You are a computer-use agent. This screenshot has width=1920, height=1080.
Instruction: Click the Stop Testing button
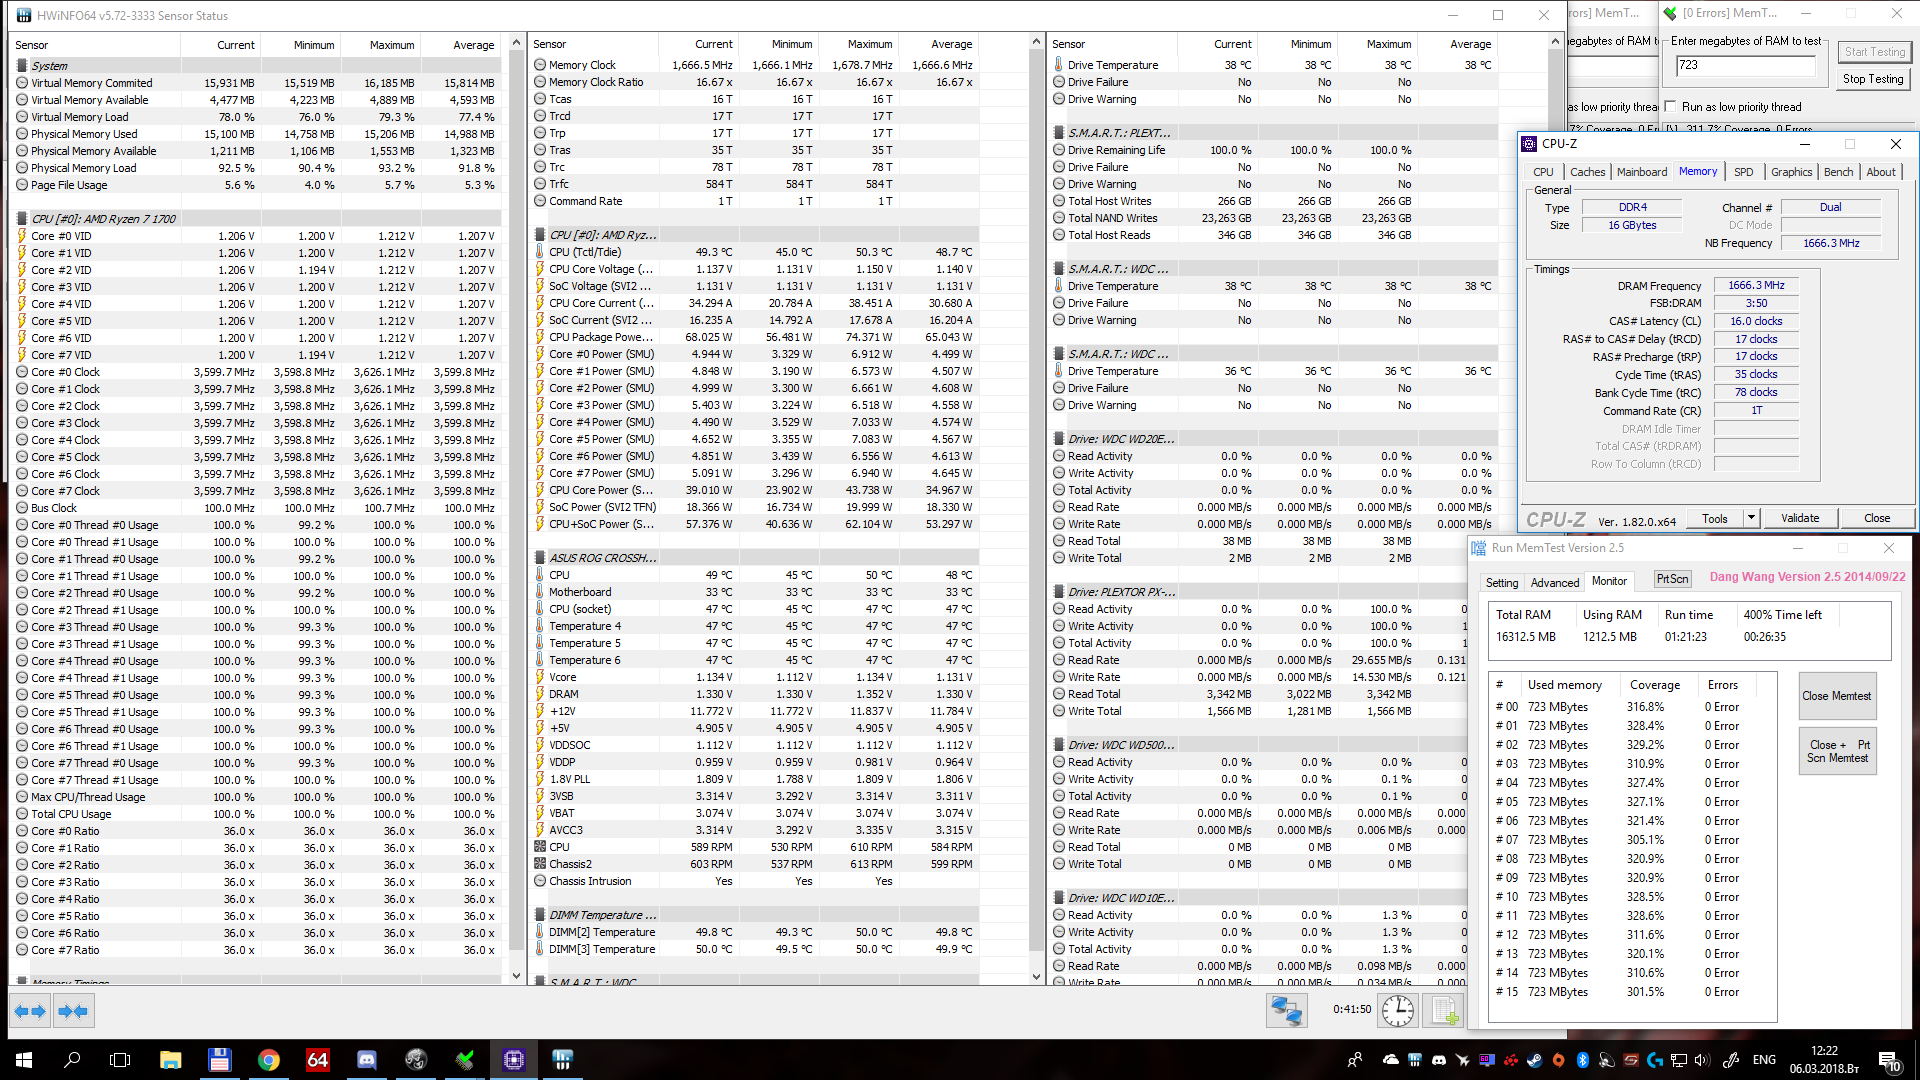tap(1872, 79)
